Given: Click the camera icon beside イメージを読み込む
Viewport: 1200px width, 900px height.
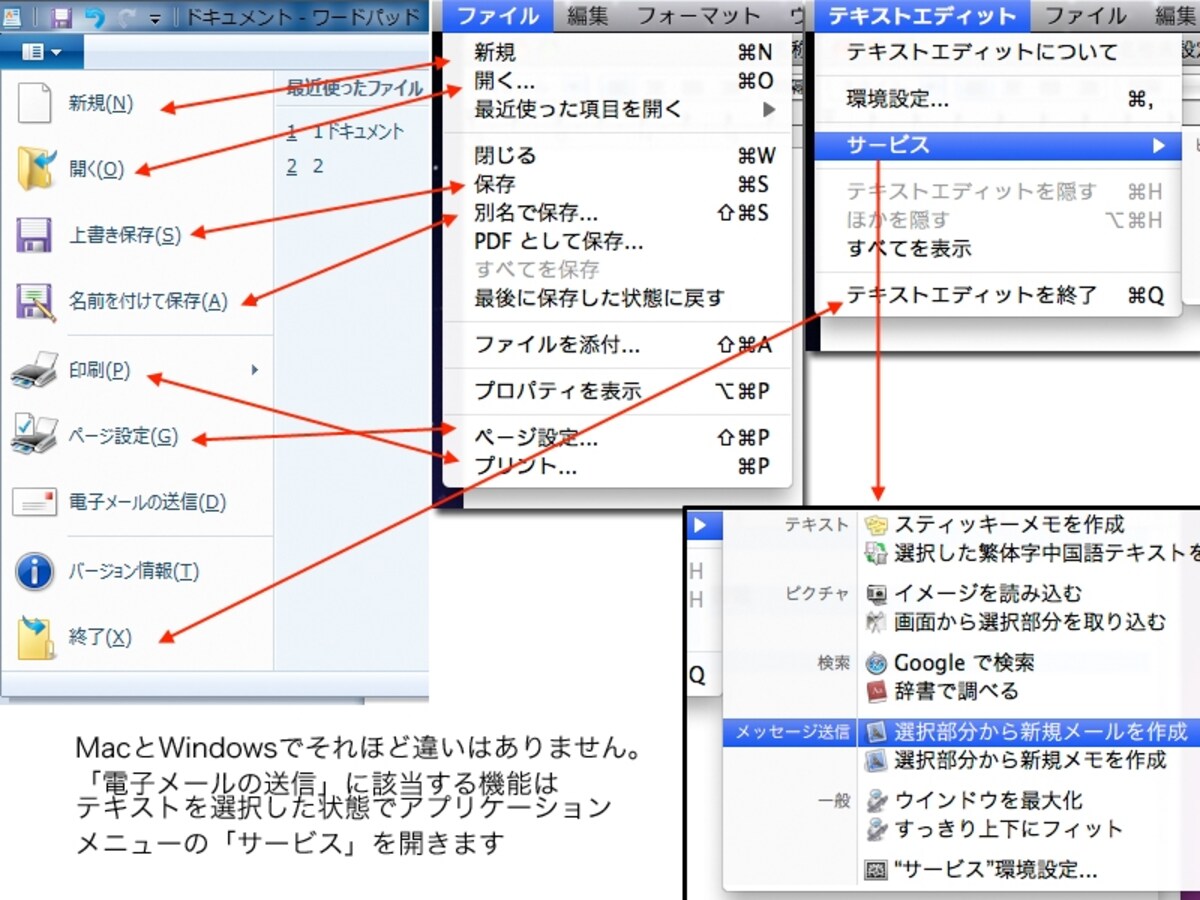Looking at the screenshot, I should tap(876, 594).
